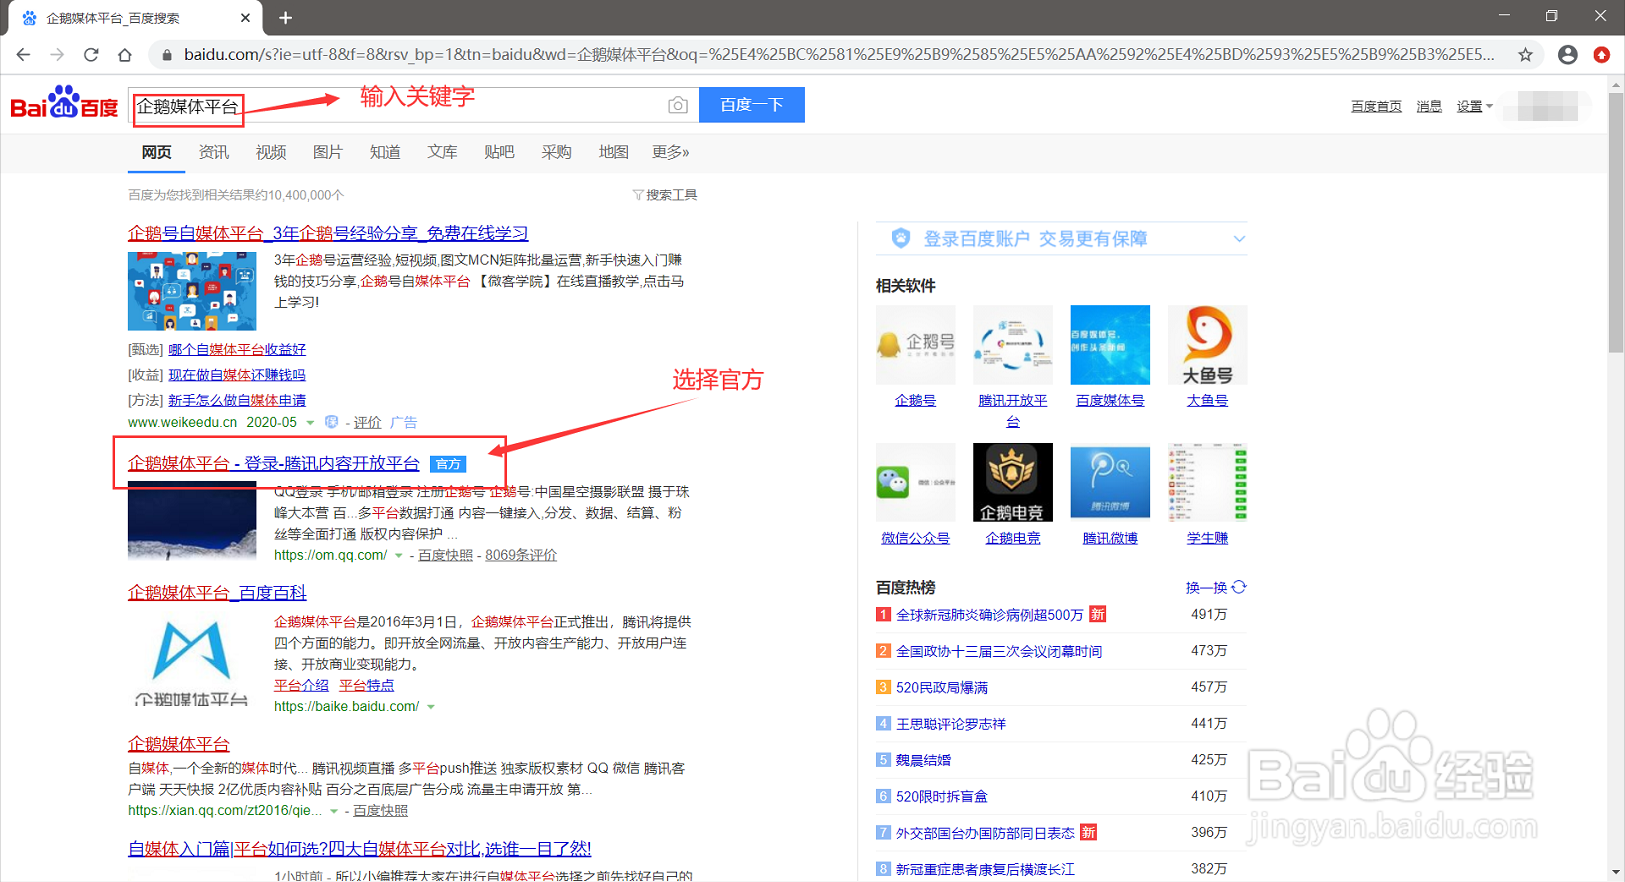Click the verification icon after weikeedu.cn date

click(332, 422)
